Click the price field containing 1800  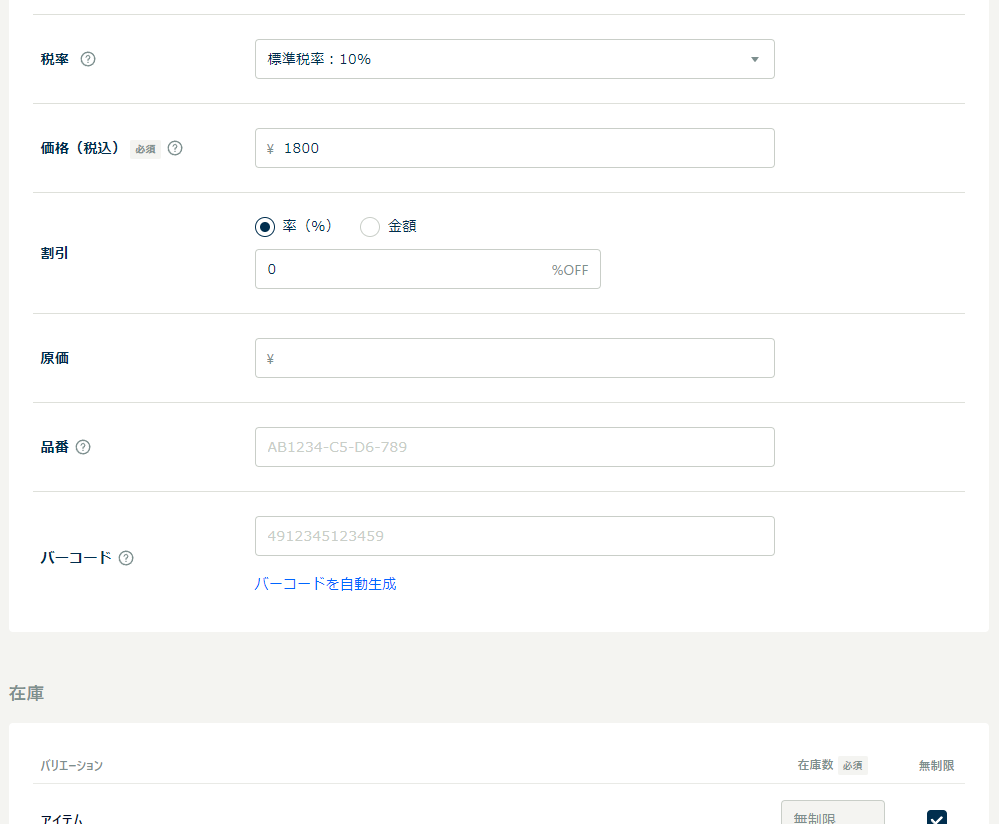tap(514, 148)
